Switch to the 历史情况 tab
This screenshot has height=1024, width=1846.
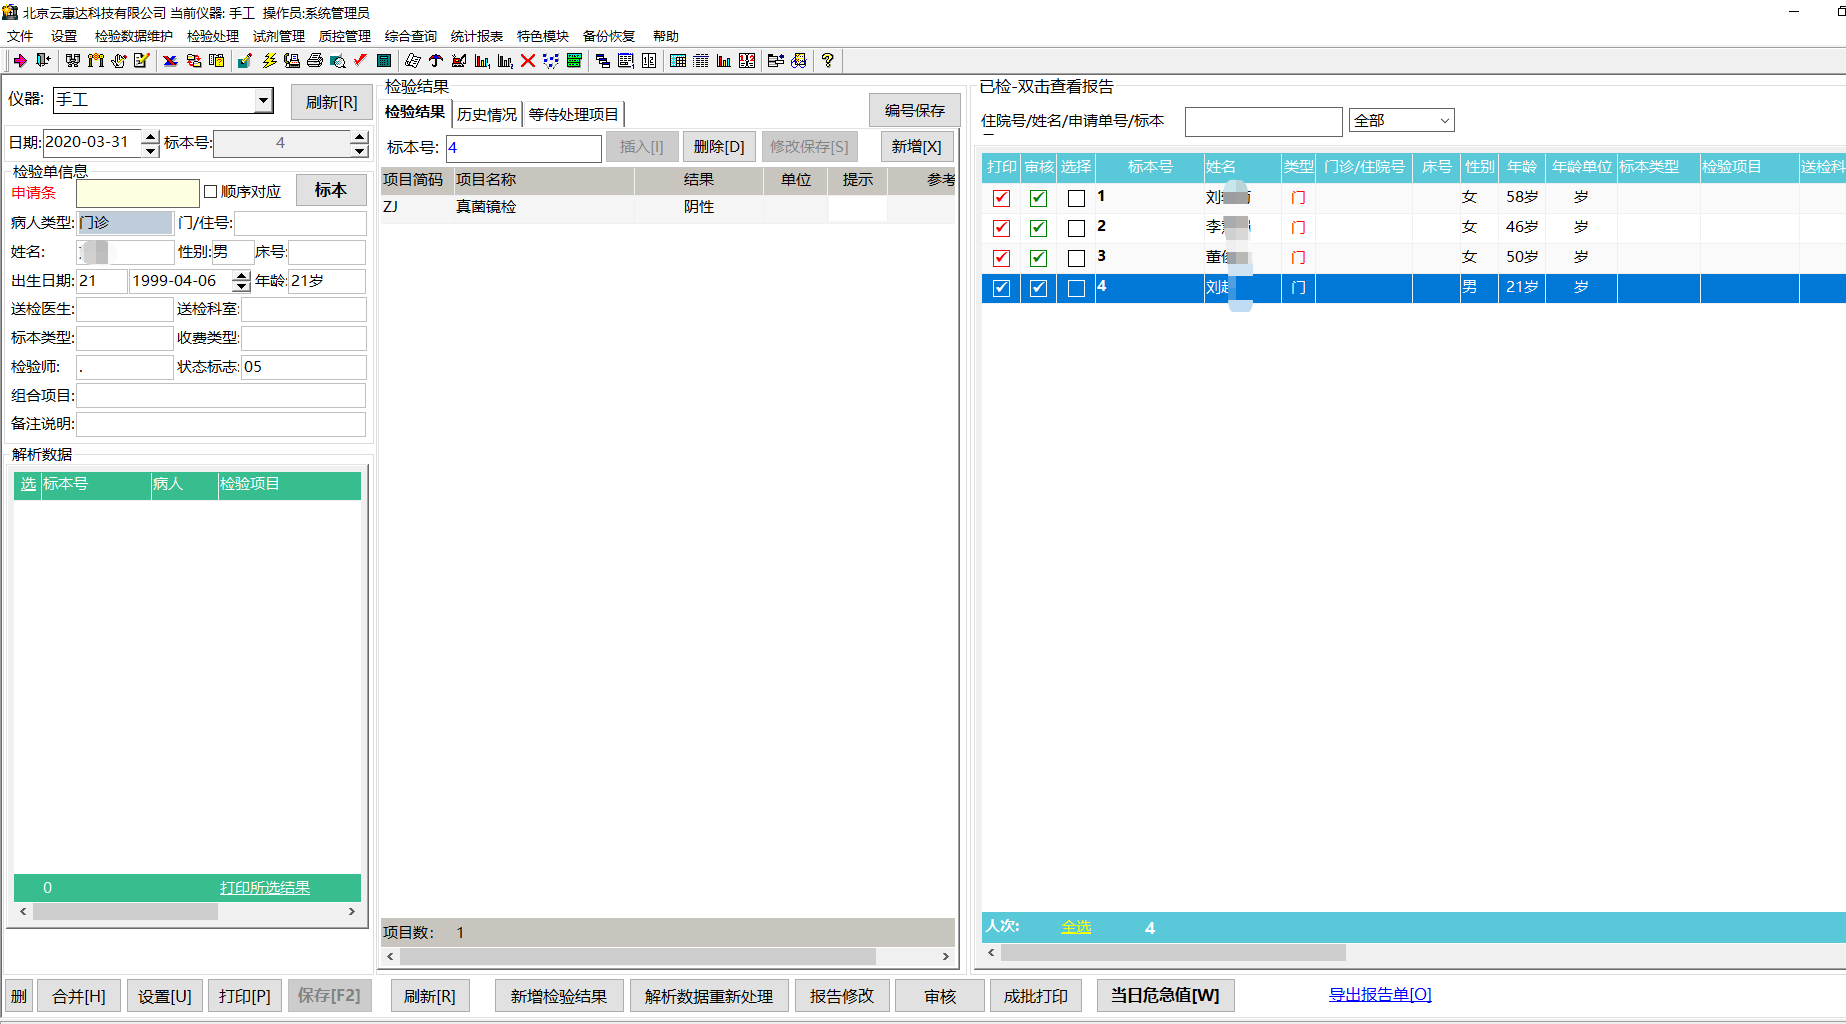[487, 114]
